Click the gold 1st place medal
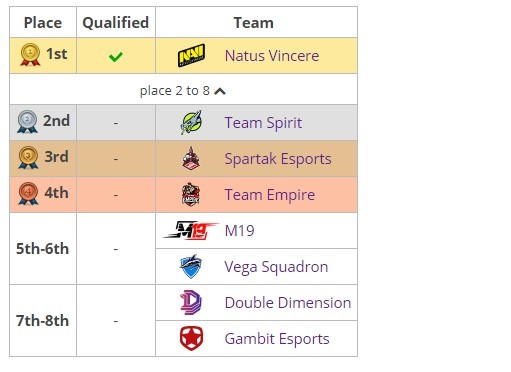 point(30,55)
